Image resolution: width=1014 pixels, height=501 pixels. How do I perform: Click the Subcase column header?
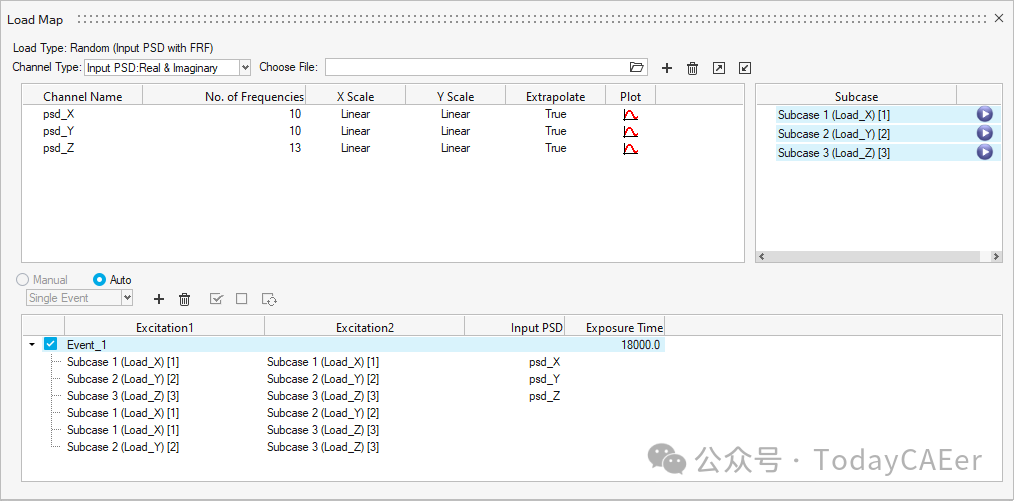pos(856,96)
